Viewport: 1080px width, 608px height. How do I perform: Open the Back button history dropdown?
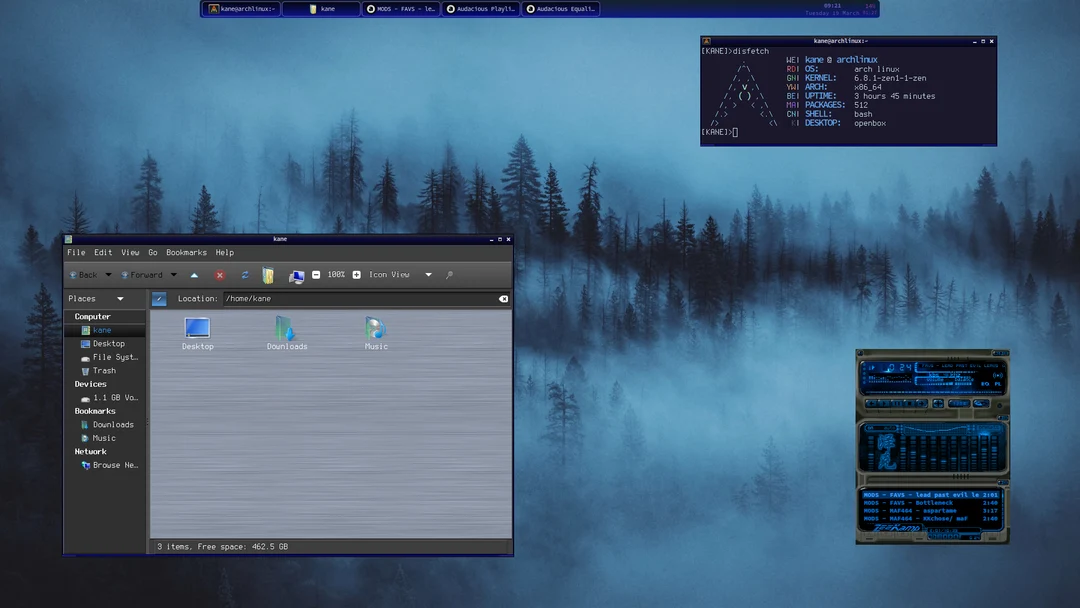click(x=108, y=275)
